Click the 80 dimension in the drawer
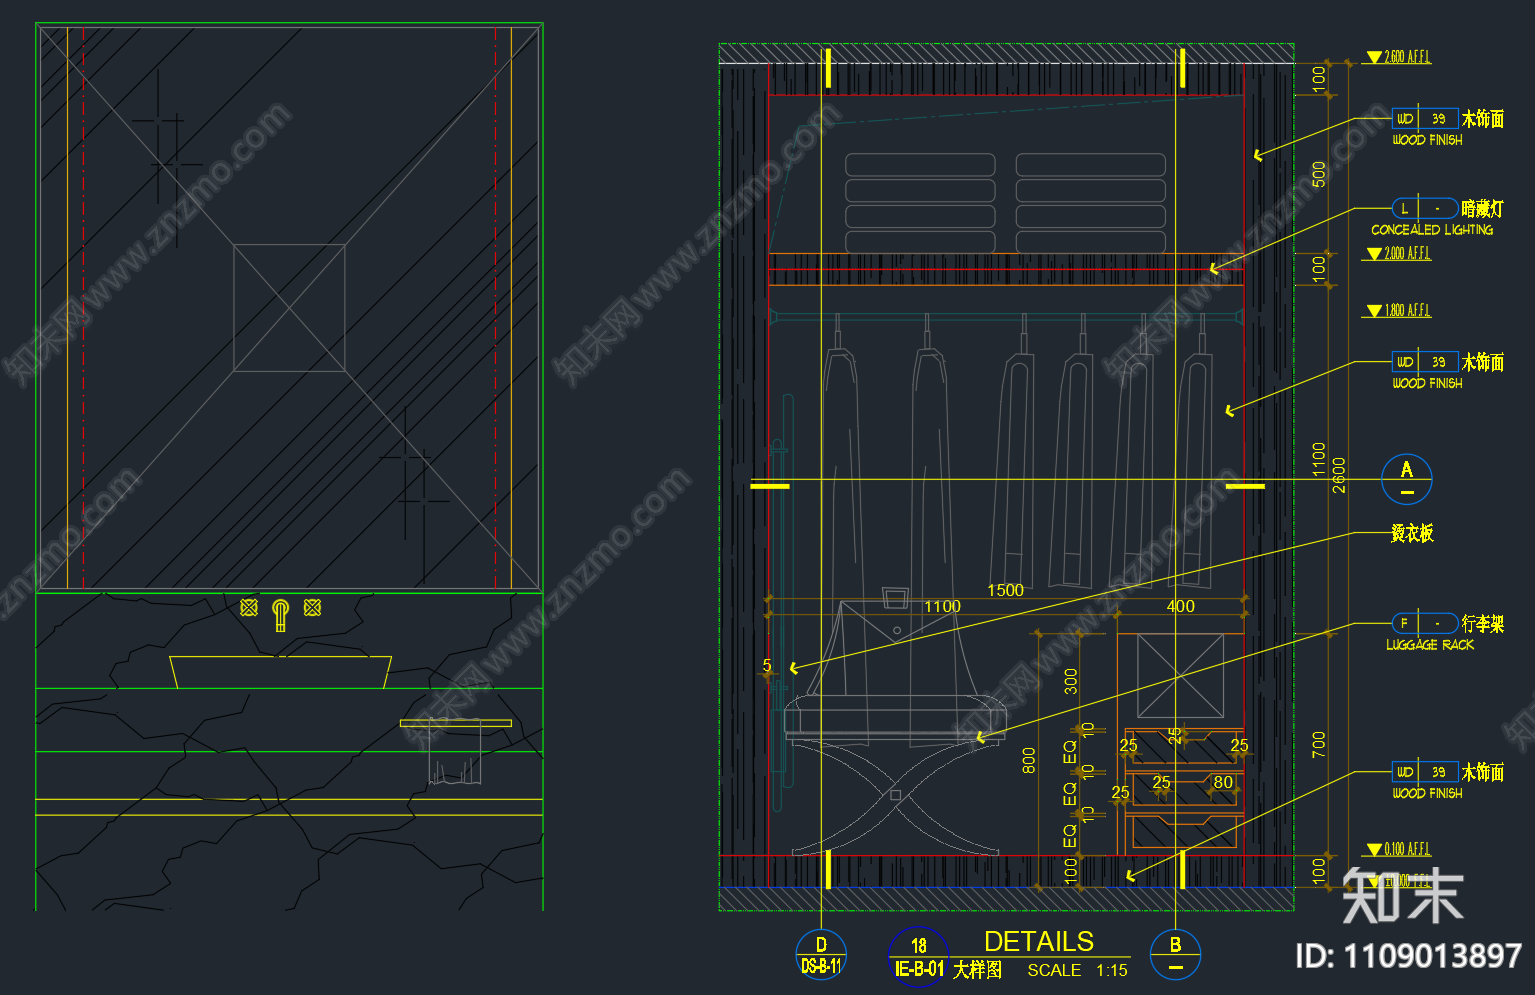 1223,782
